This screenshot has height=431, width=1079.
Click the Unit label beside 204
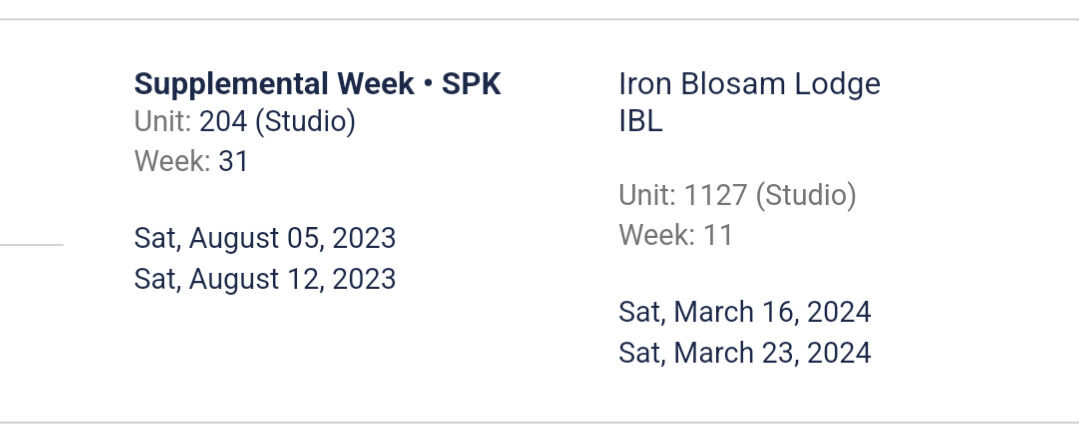(x=162, y=122)
